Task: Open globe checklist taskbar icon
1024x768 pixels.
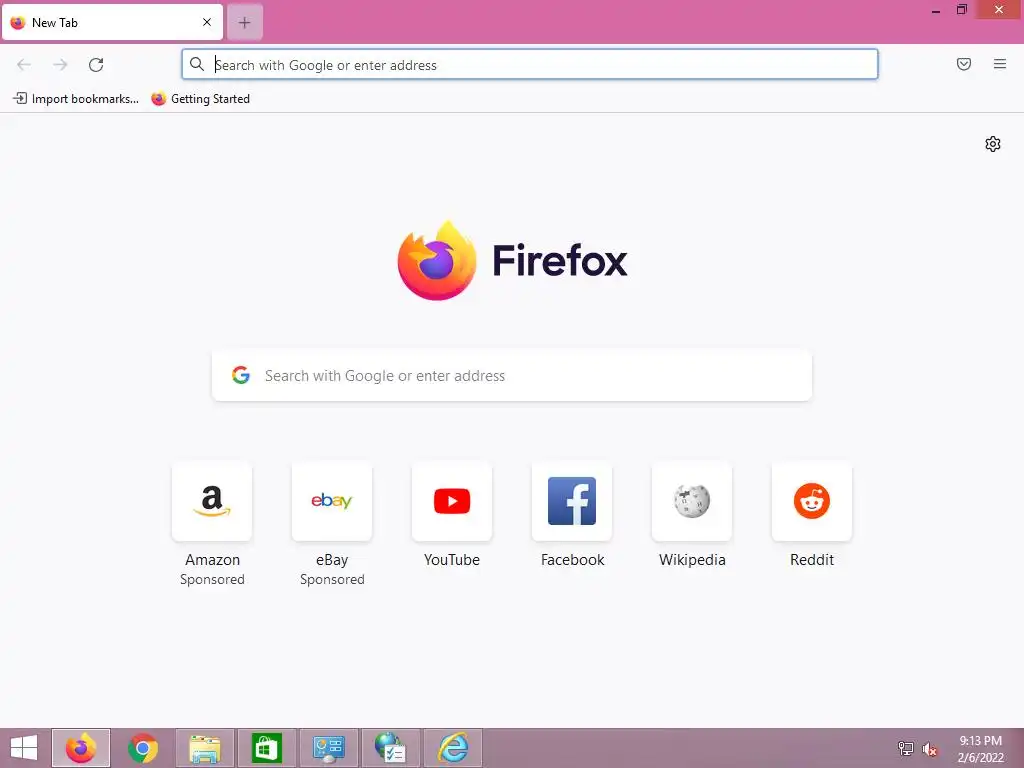Action: (391, 748)
